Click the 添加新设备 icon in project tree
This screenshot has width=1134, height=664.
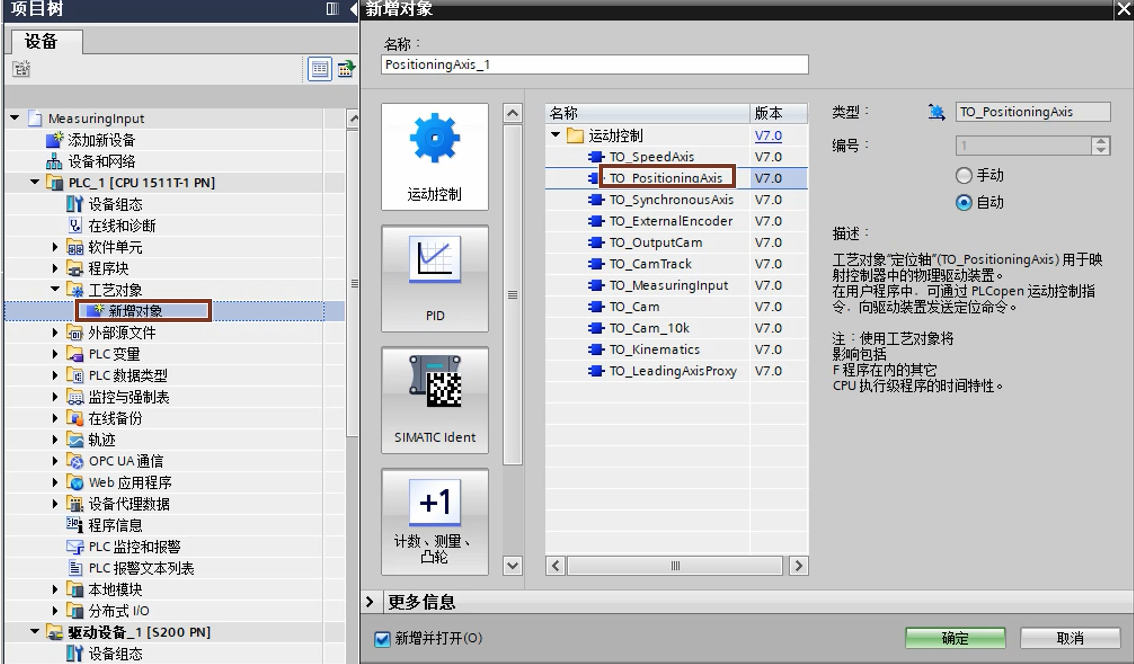[x=55, y=140]
